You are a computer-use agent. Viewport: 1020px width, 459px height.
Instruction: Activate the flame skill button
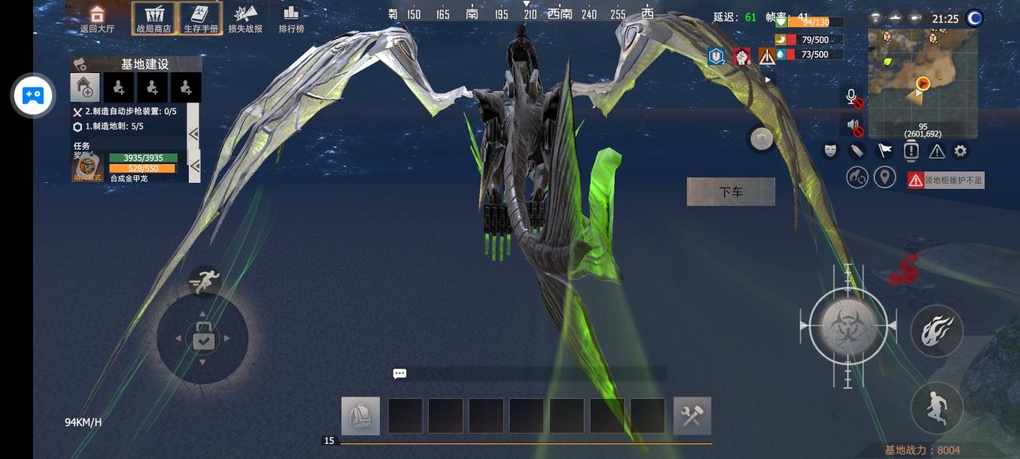click(937, 330)
